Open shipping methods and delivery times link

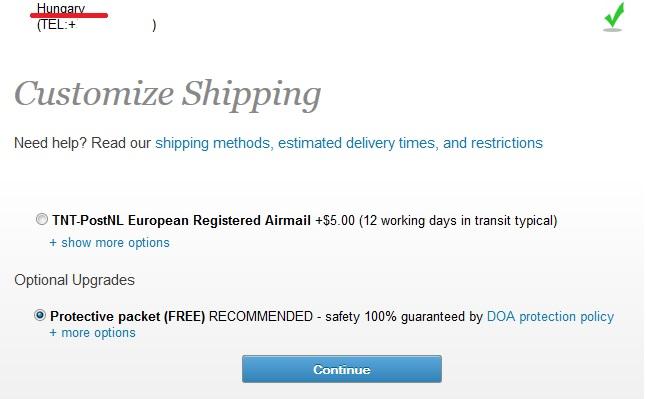(x=349, y=143)
